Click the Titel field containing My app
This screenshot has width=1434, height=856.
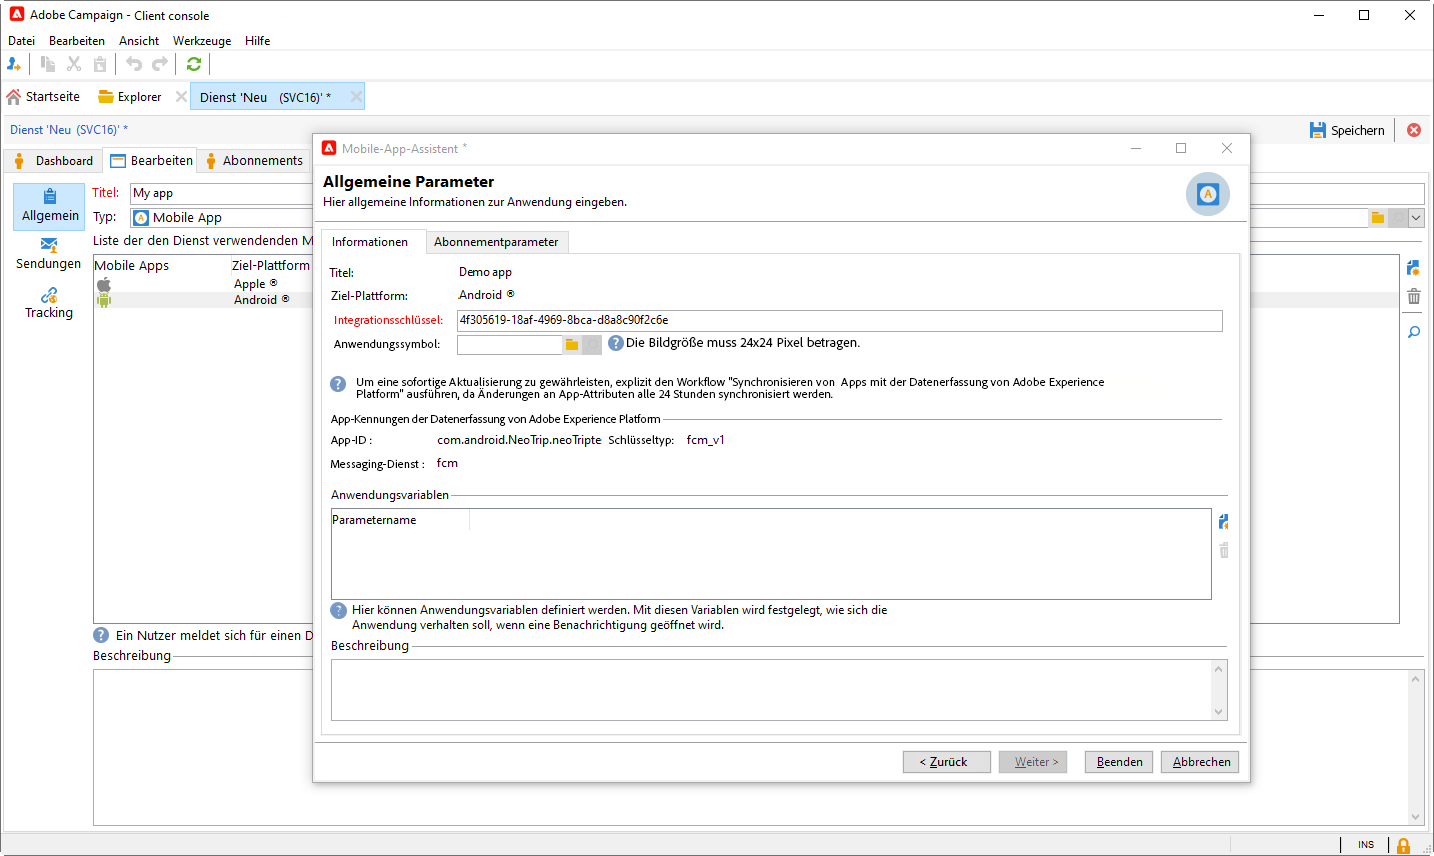click(x=221, y=193)
